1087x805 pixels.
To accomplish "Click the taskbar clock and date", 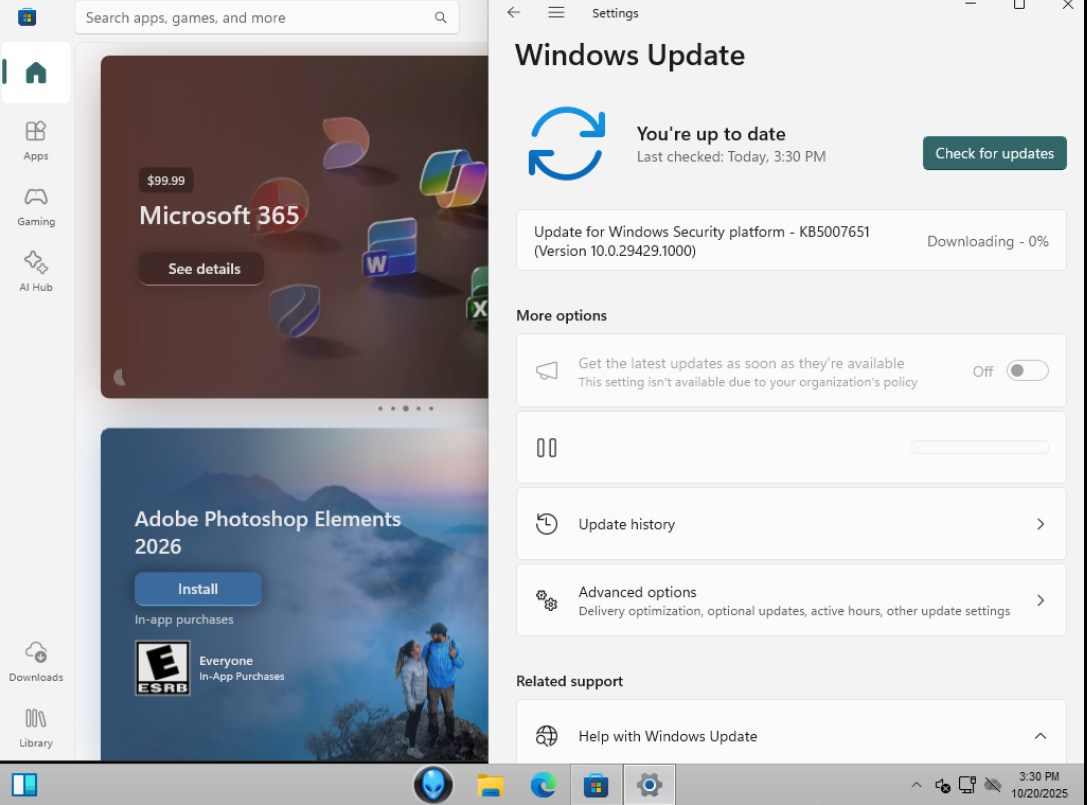I will click(x=1039, y=785).
